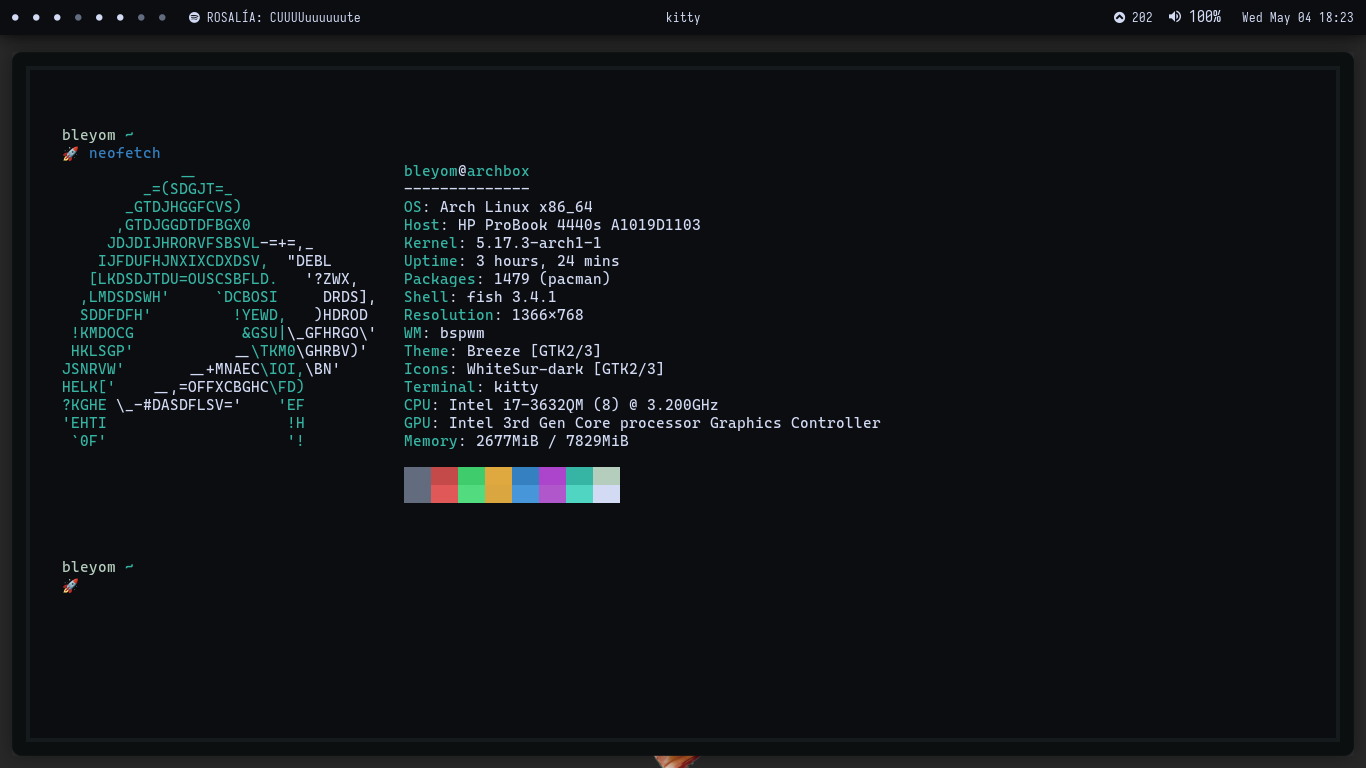The image size is (1366, 768).
Task: Switch to the seventh workspace dot
Action: (141, 17)
